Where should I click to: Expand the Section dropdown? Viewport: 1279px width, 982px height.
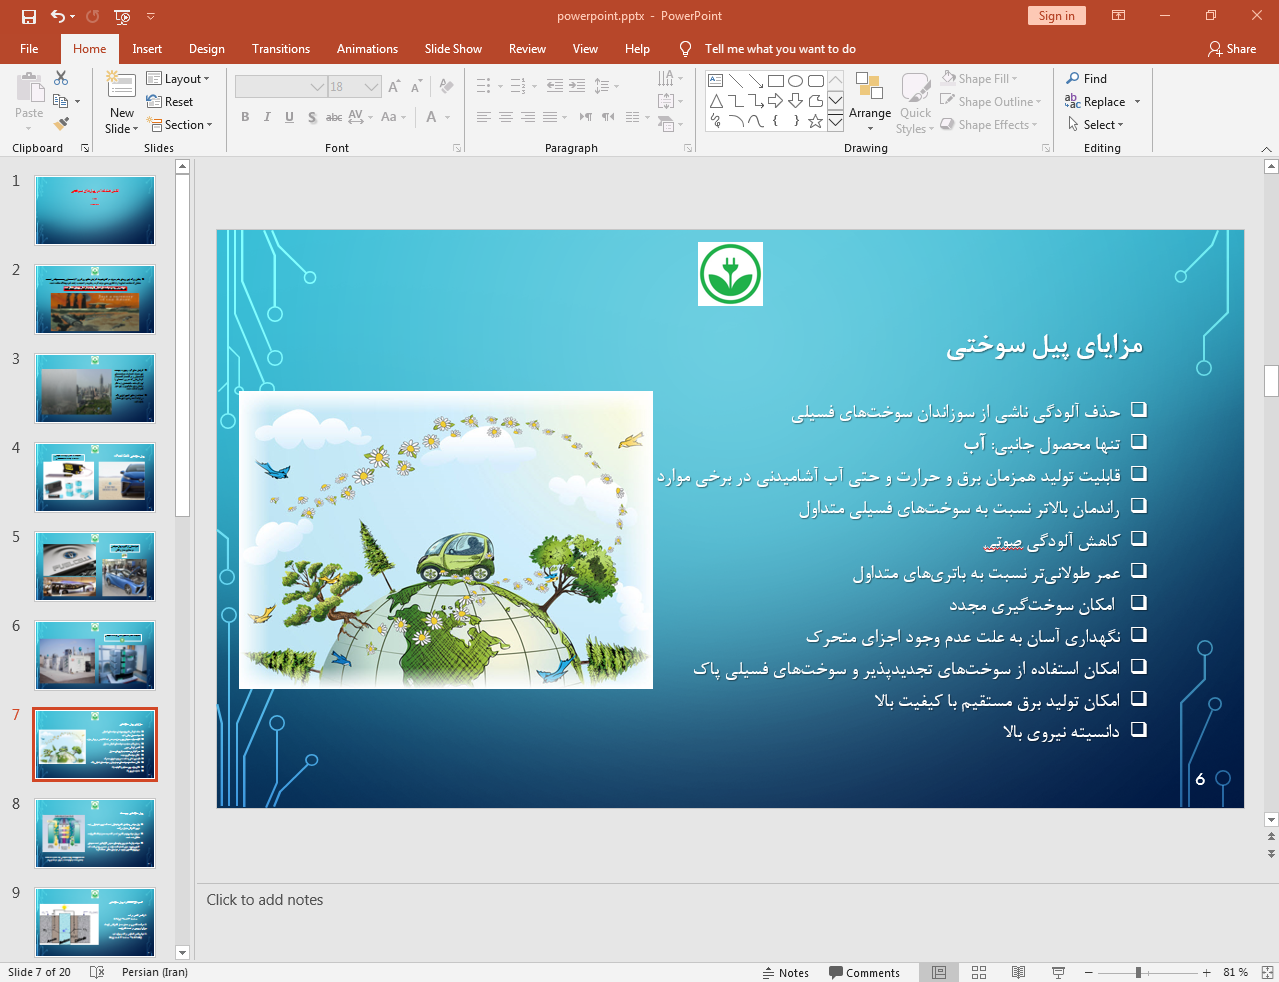tap(180, 125)
